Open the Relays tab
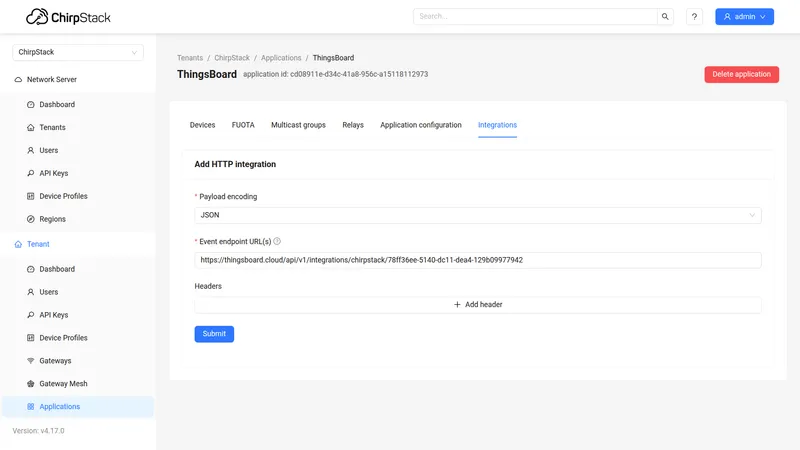 [353, 125]
